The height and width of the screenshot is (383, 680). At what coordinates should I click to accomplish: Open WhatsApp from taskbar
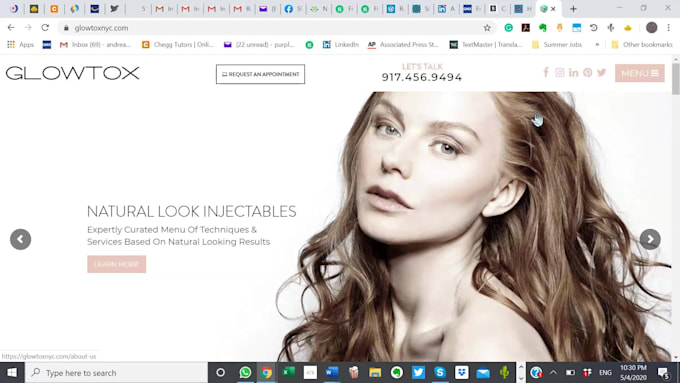click(x=245, y=373)
